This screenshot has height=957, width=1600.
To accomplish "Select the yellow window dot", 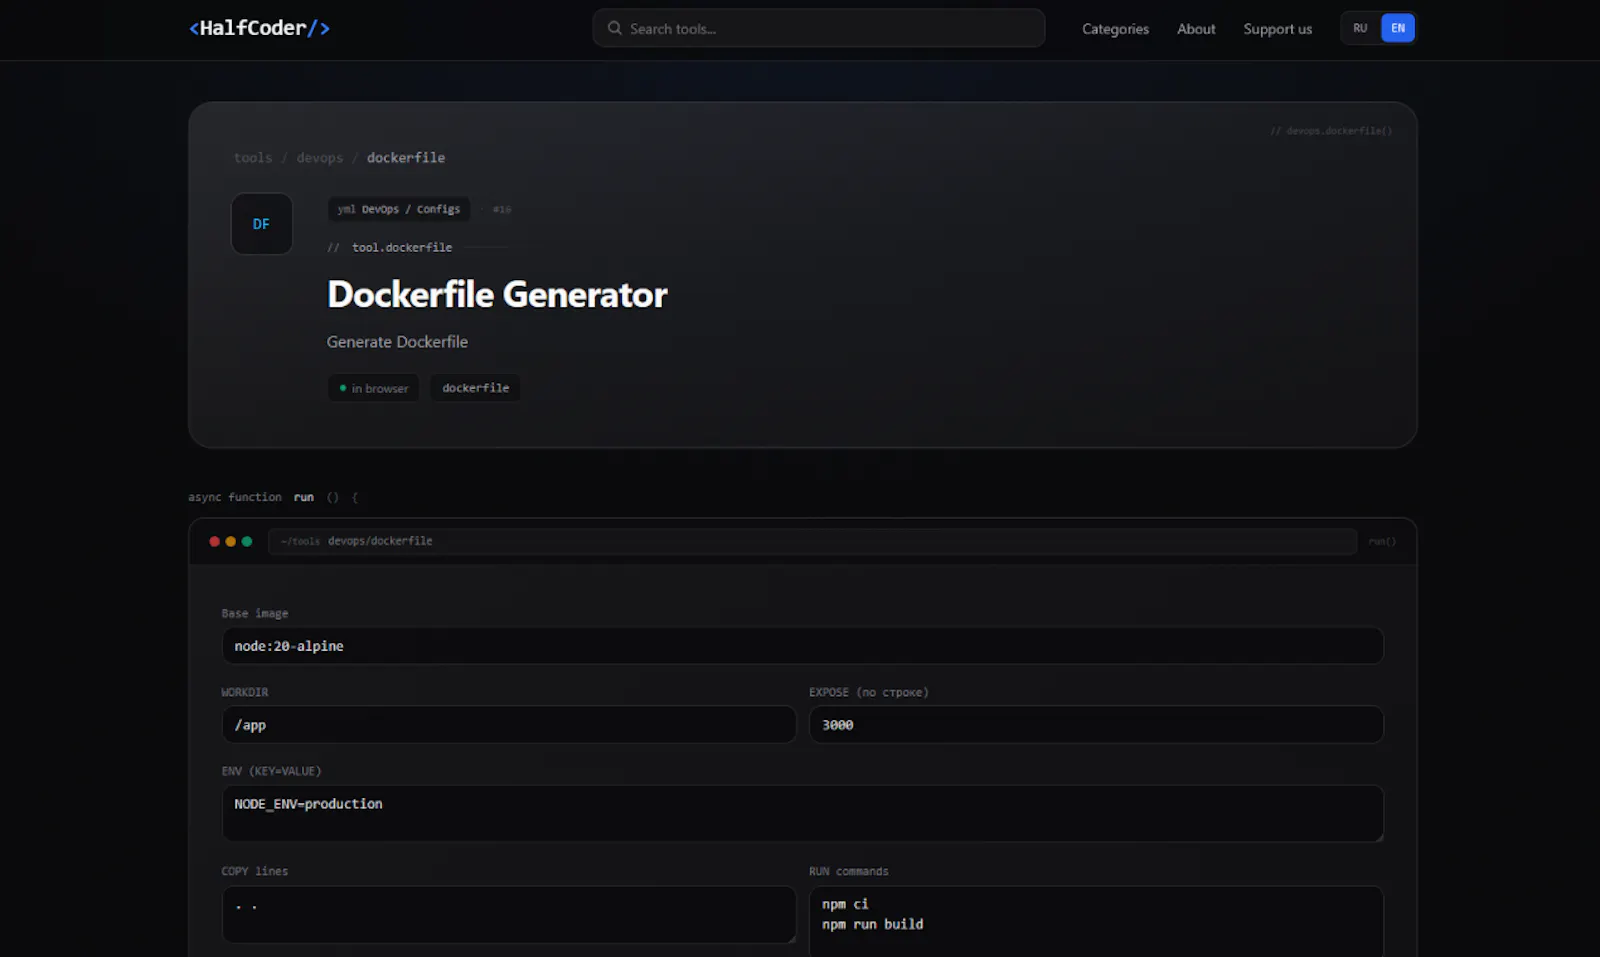I will (x=230, y=541).
